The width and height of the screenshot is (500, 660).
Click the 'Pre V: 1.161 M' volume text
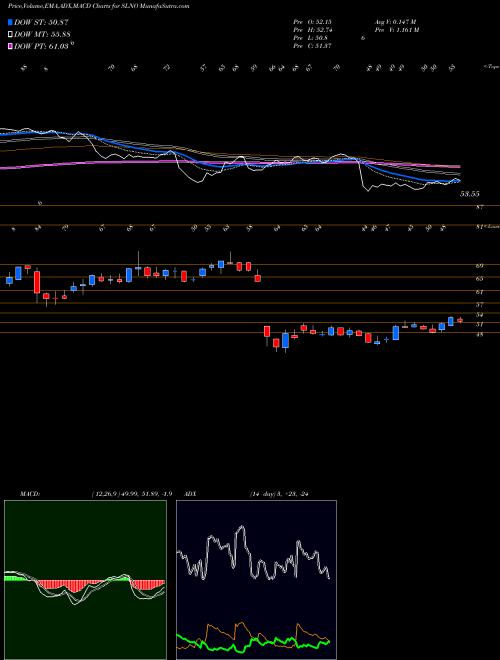396,30
